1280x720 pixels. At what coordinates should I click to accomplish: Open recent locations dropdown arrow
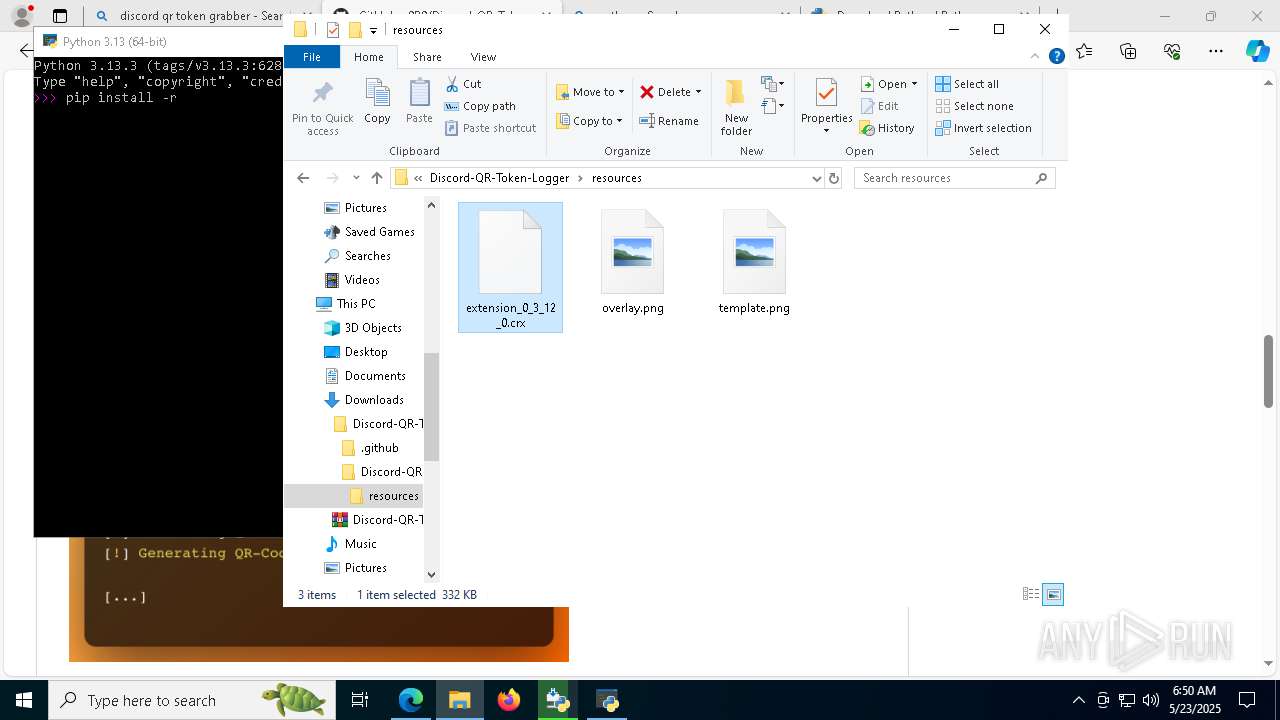click(355, 178)
